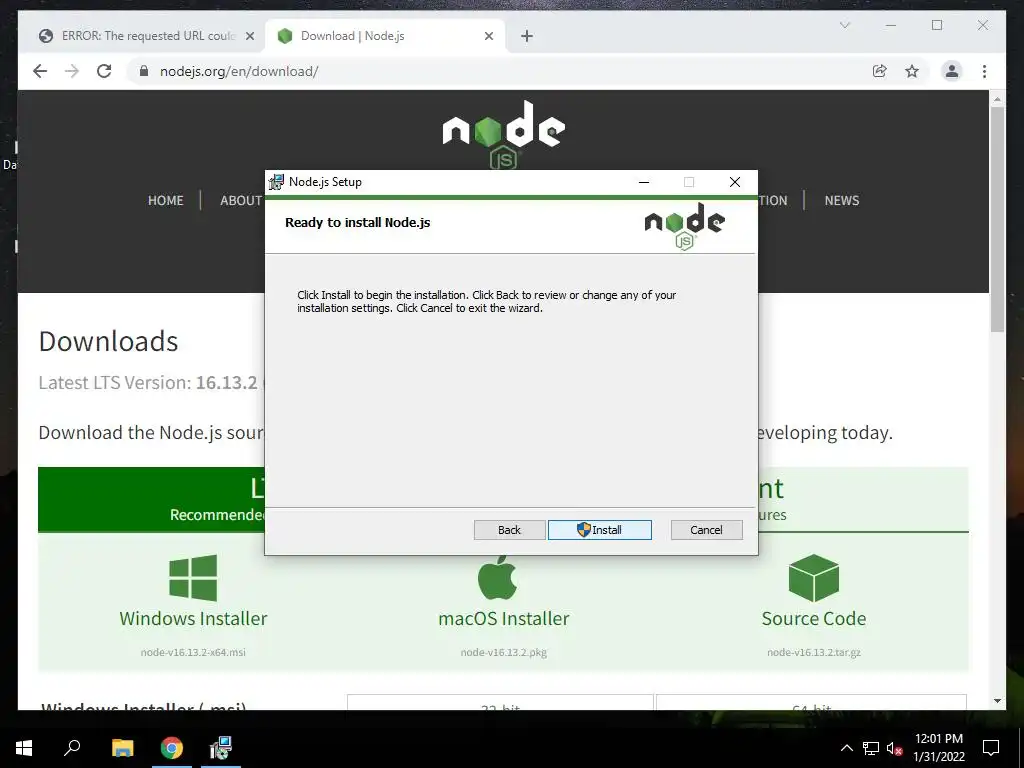Close the Node.js Setup dialog

point(735,182)
